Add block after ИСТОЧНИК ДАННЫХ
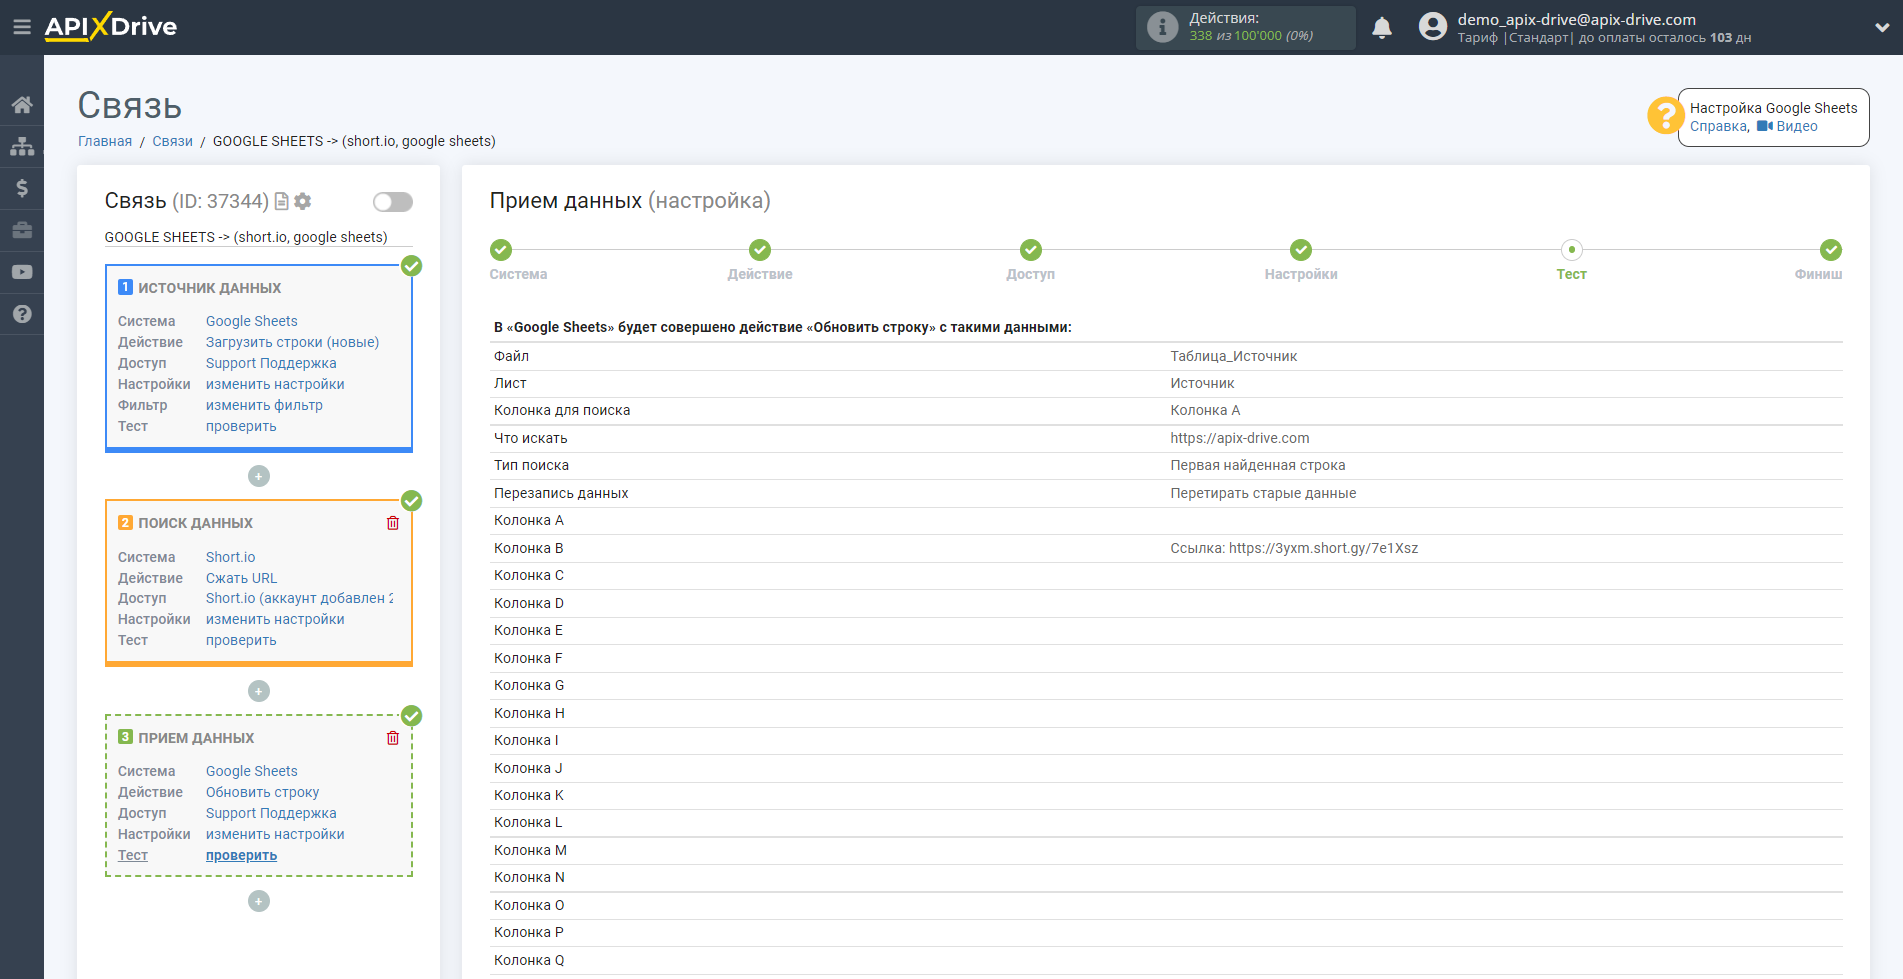This screenshot has height=979, width=1903. (259, 476)
